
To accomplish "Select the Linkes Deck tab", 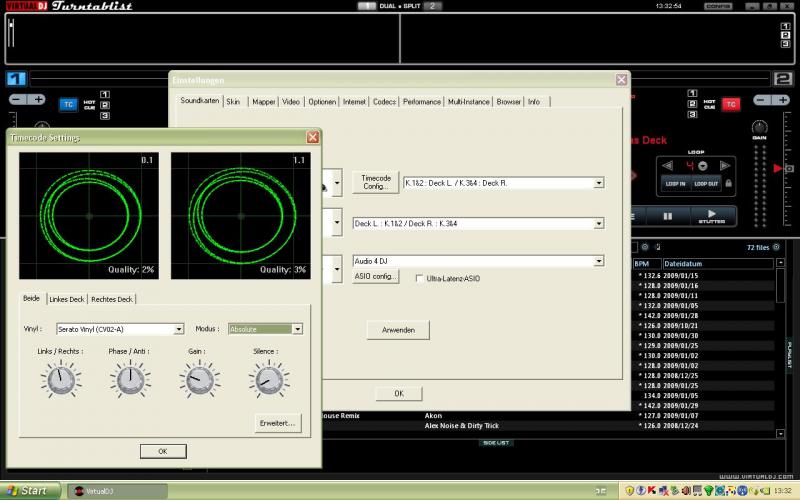I will [67, 299].
